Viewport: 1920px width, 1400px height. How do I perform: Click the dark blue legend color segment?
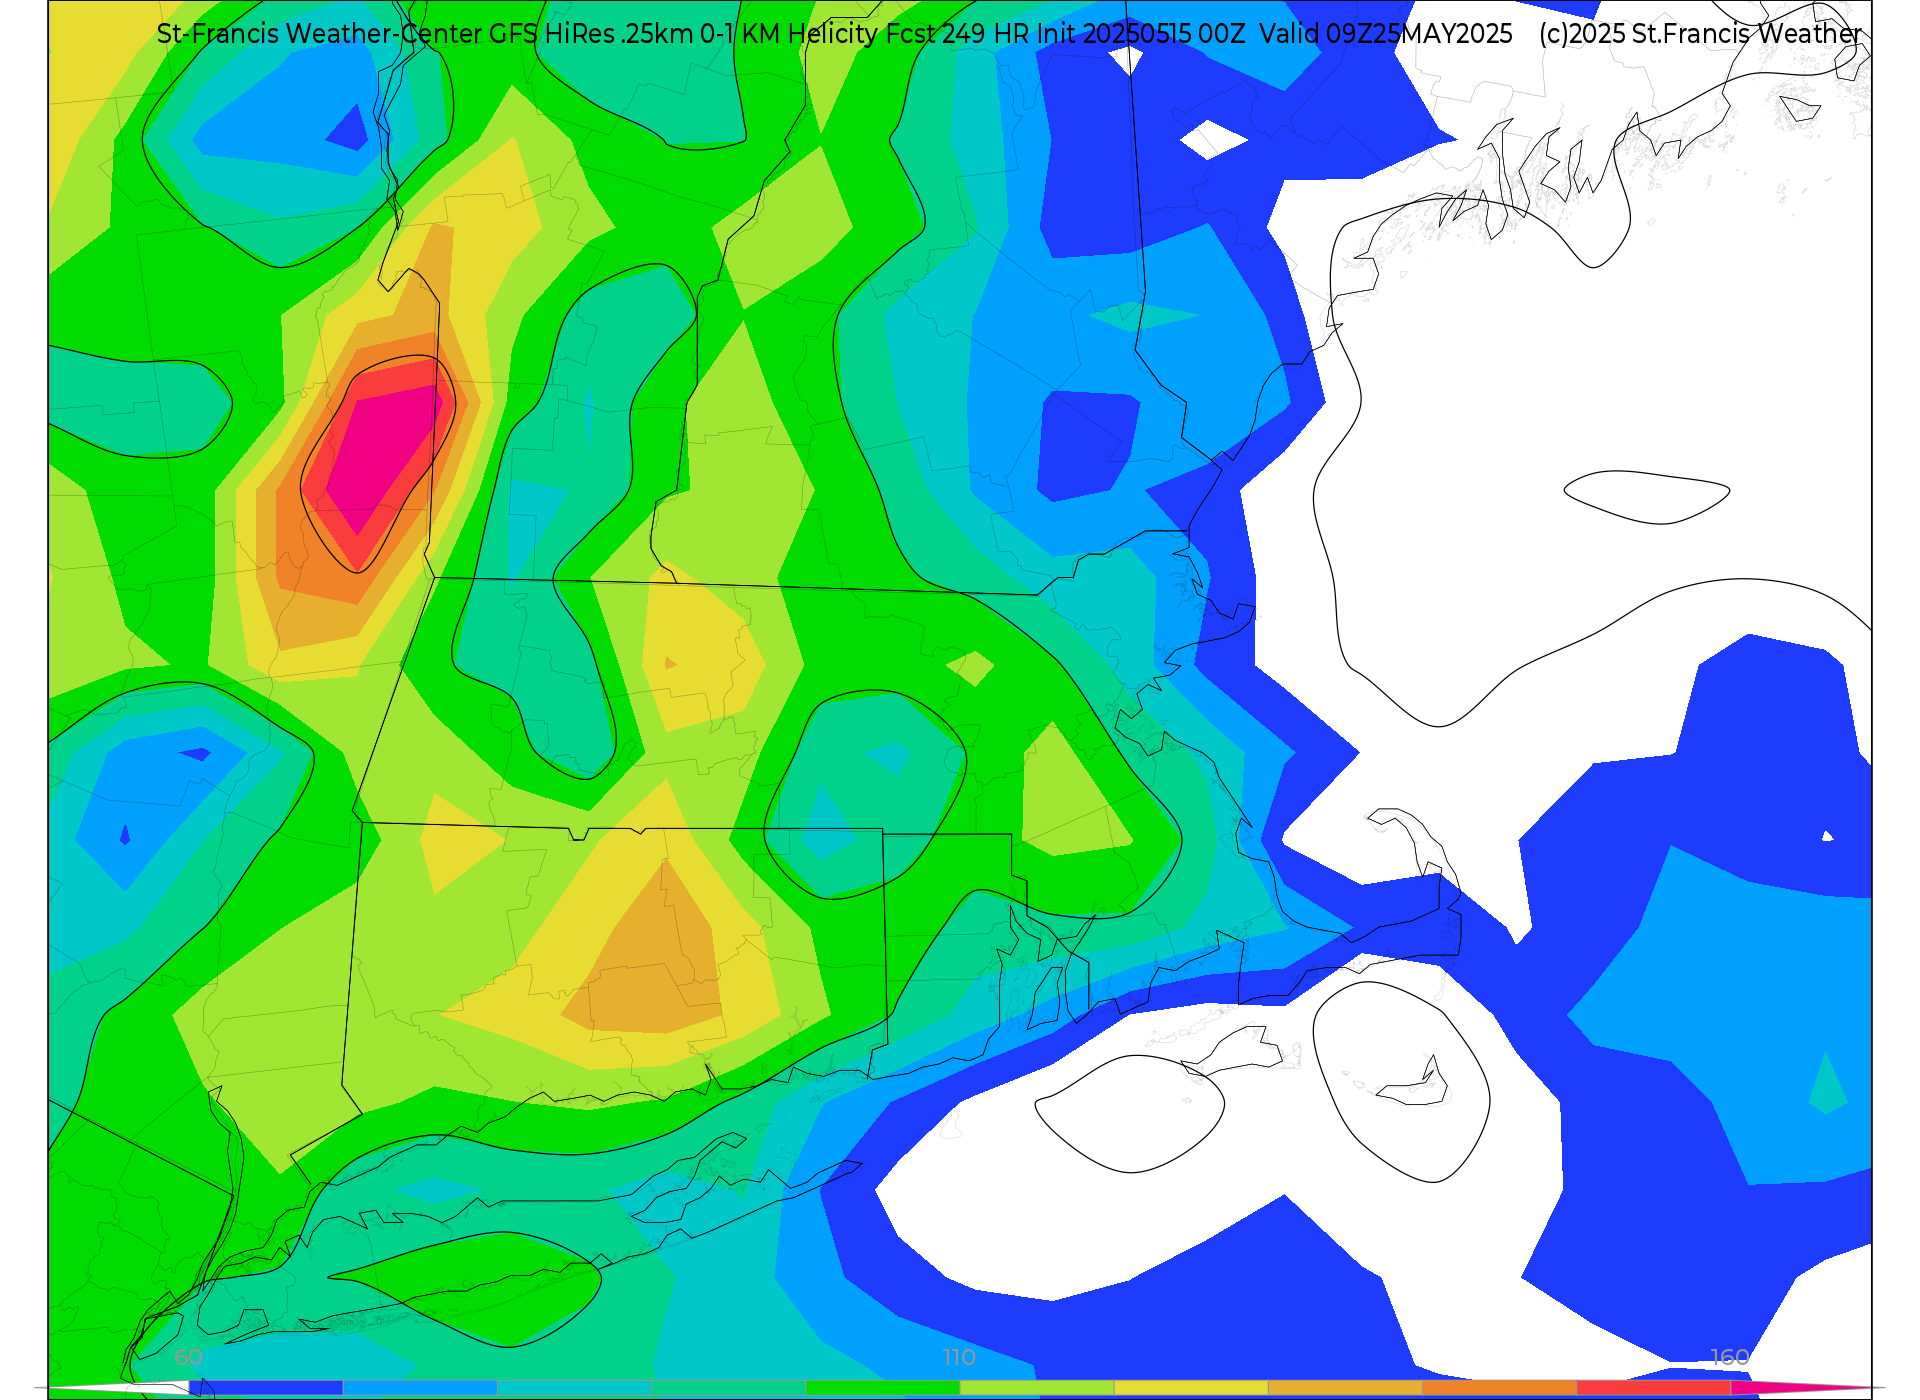266,1388
